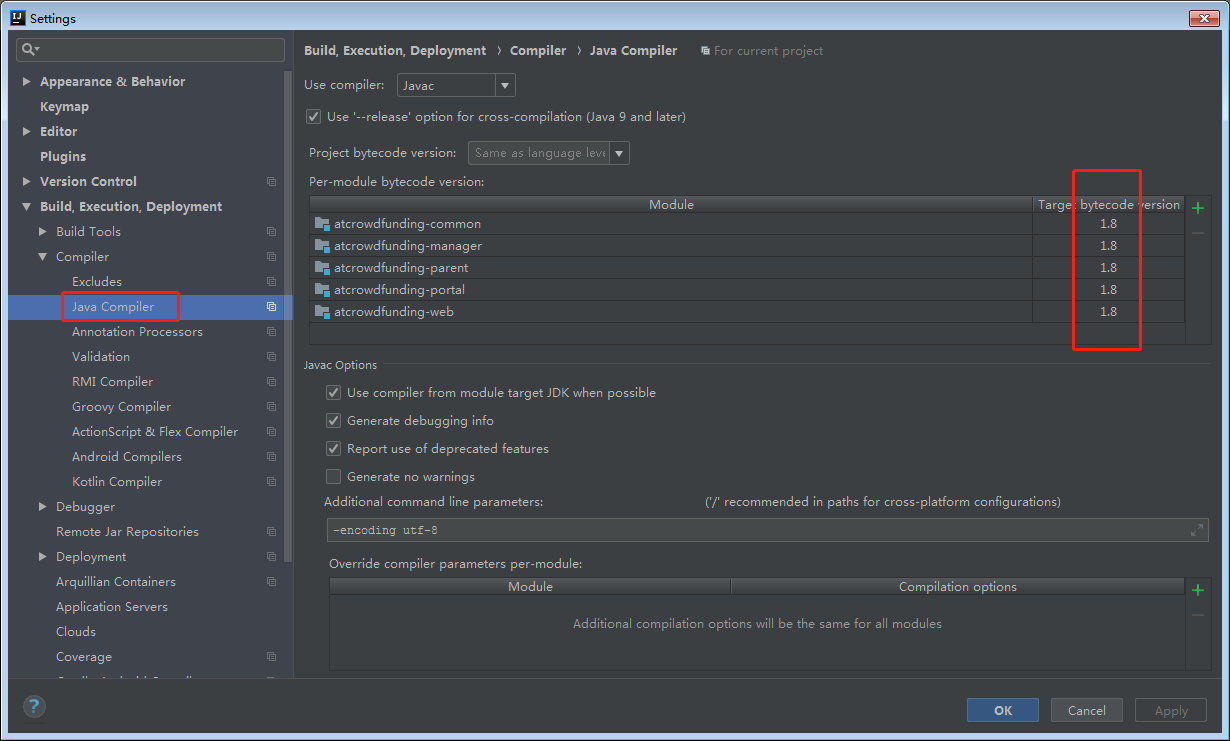The width and height of the screenshot is (1230, 741).
Task: Click the search magnifier icon in settings
Action: (x=29, y=49)
